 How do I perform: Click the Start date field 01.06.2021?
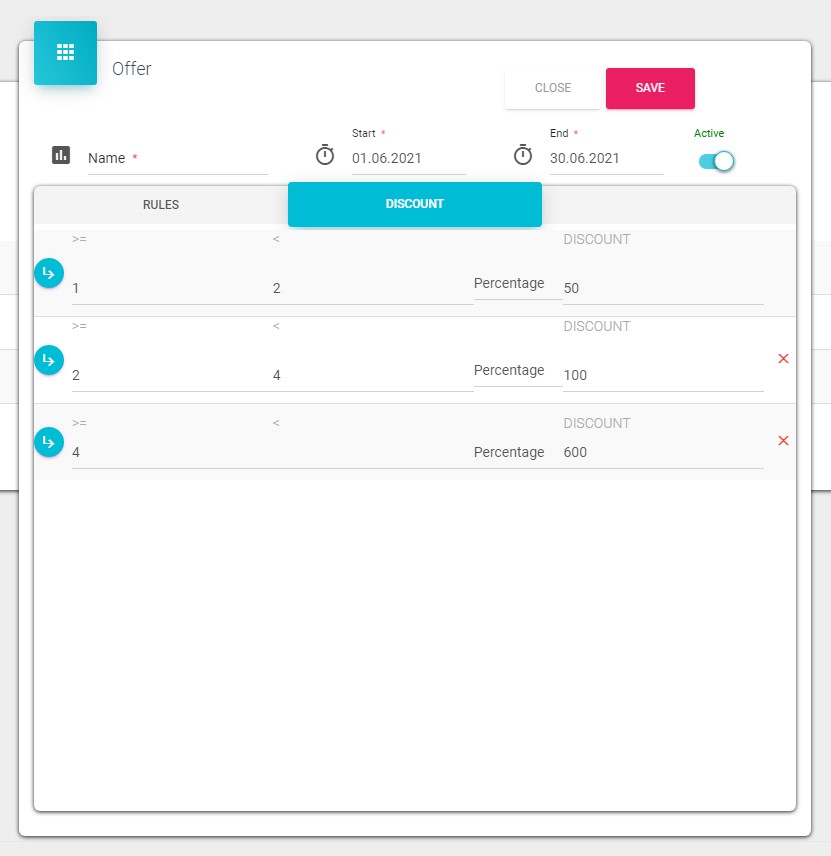(407, 158)
